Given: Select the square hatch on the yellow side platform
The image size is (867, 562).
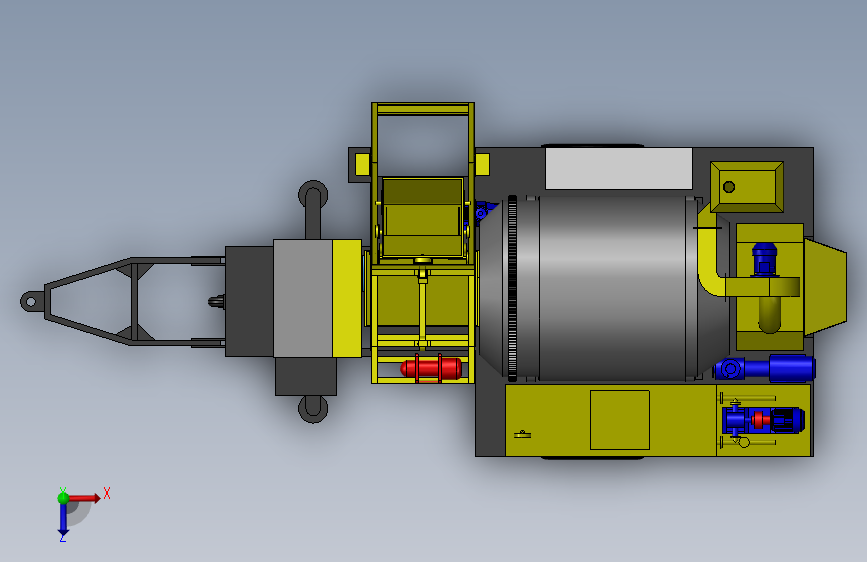Looking at the screenshot, I should click(620, 420).
